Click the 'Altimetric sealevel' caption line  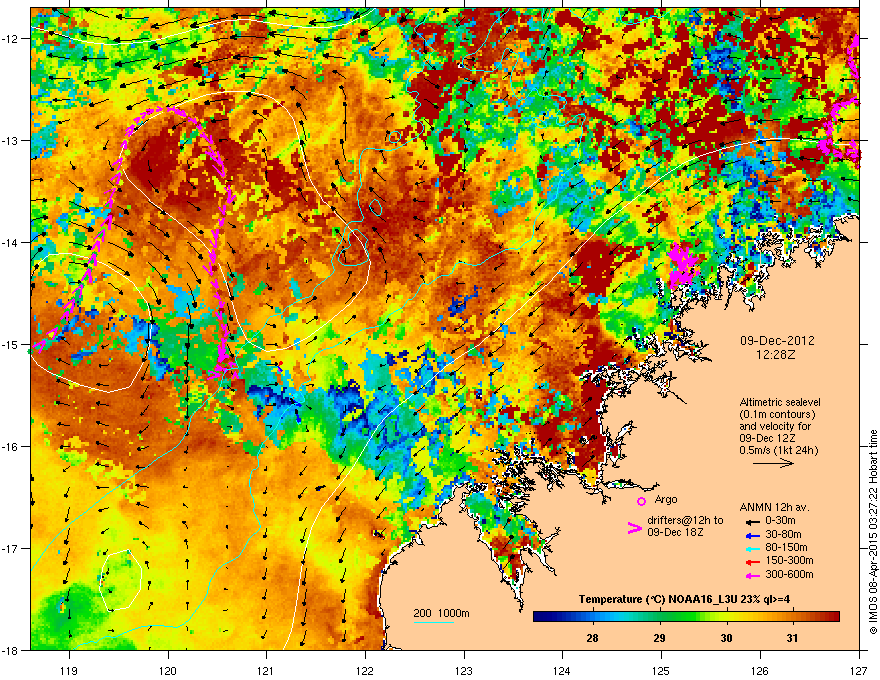point(780,402)
